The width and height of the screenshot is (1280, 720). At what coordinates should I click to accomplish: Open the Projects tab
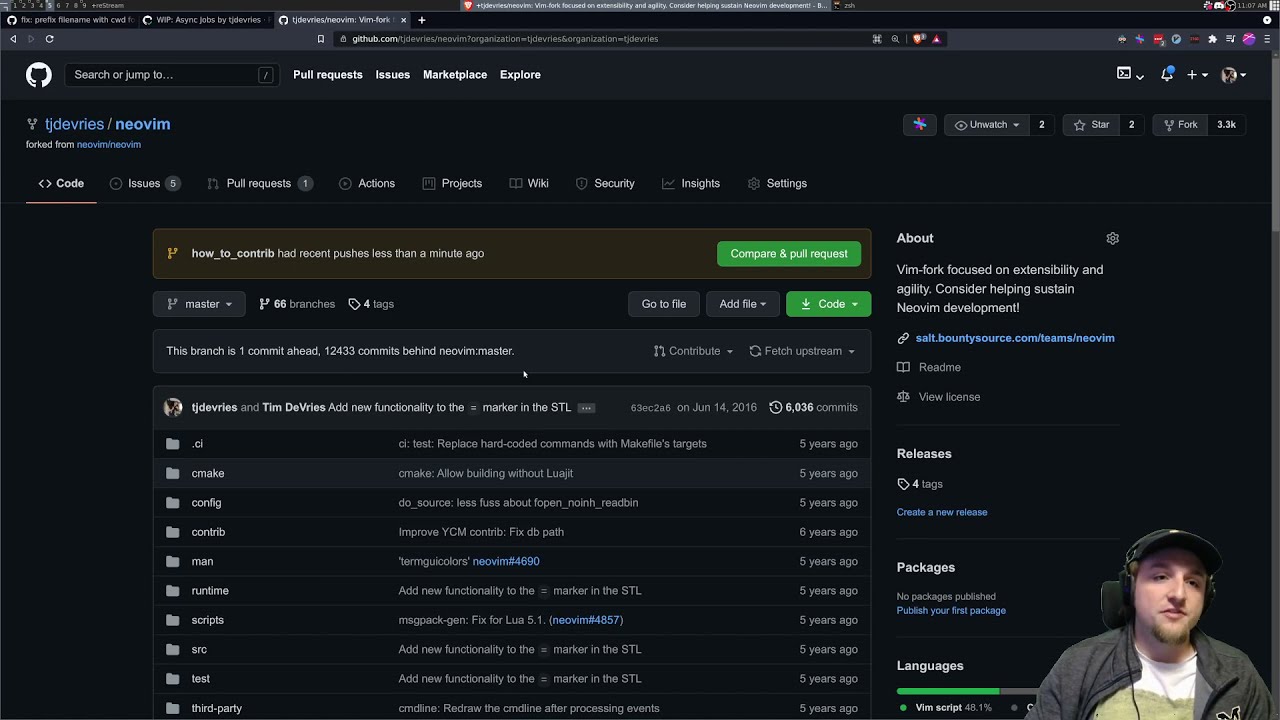tap(452, 183)
